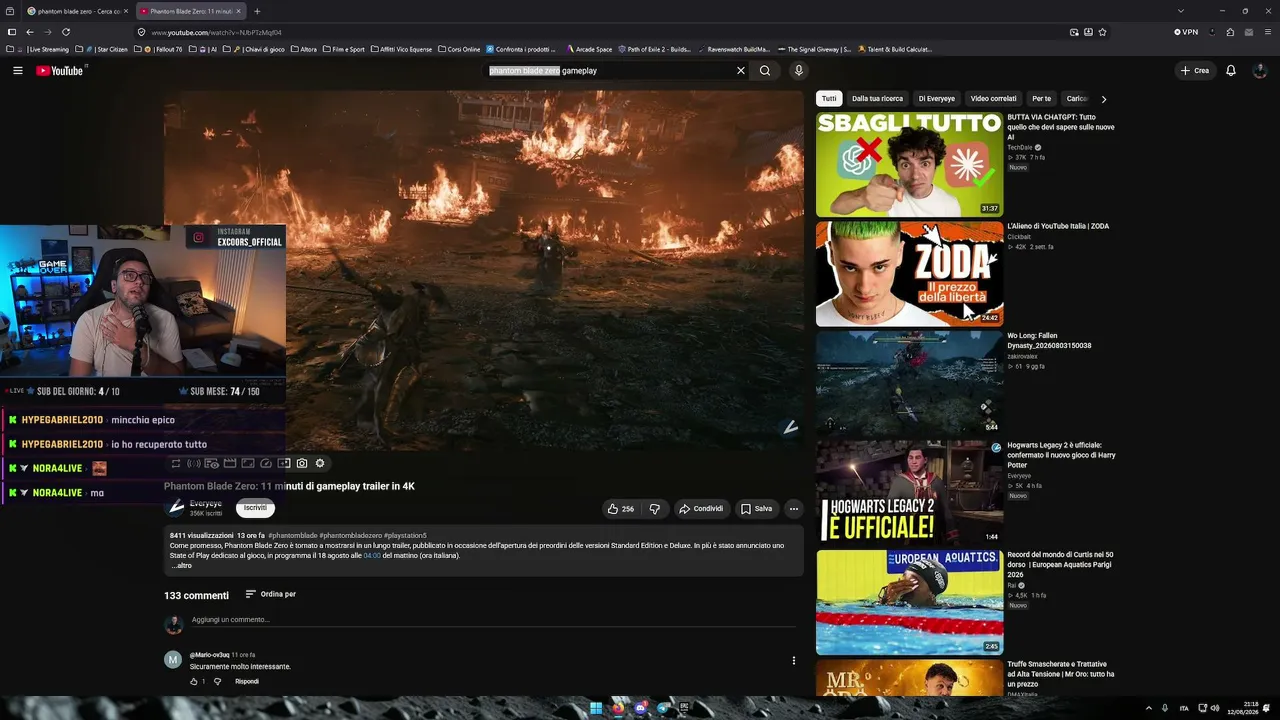Show more filter chips with arrow
The image size is (1280, 720).
(x=1103, y=99)
